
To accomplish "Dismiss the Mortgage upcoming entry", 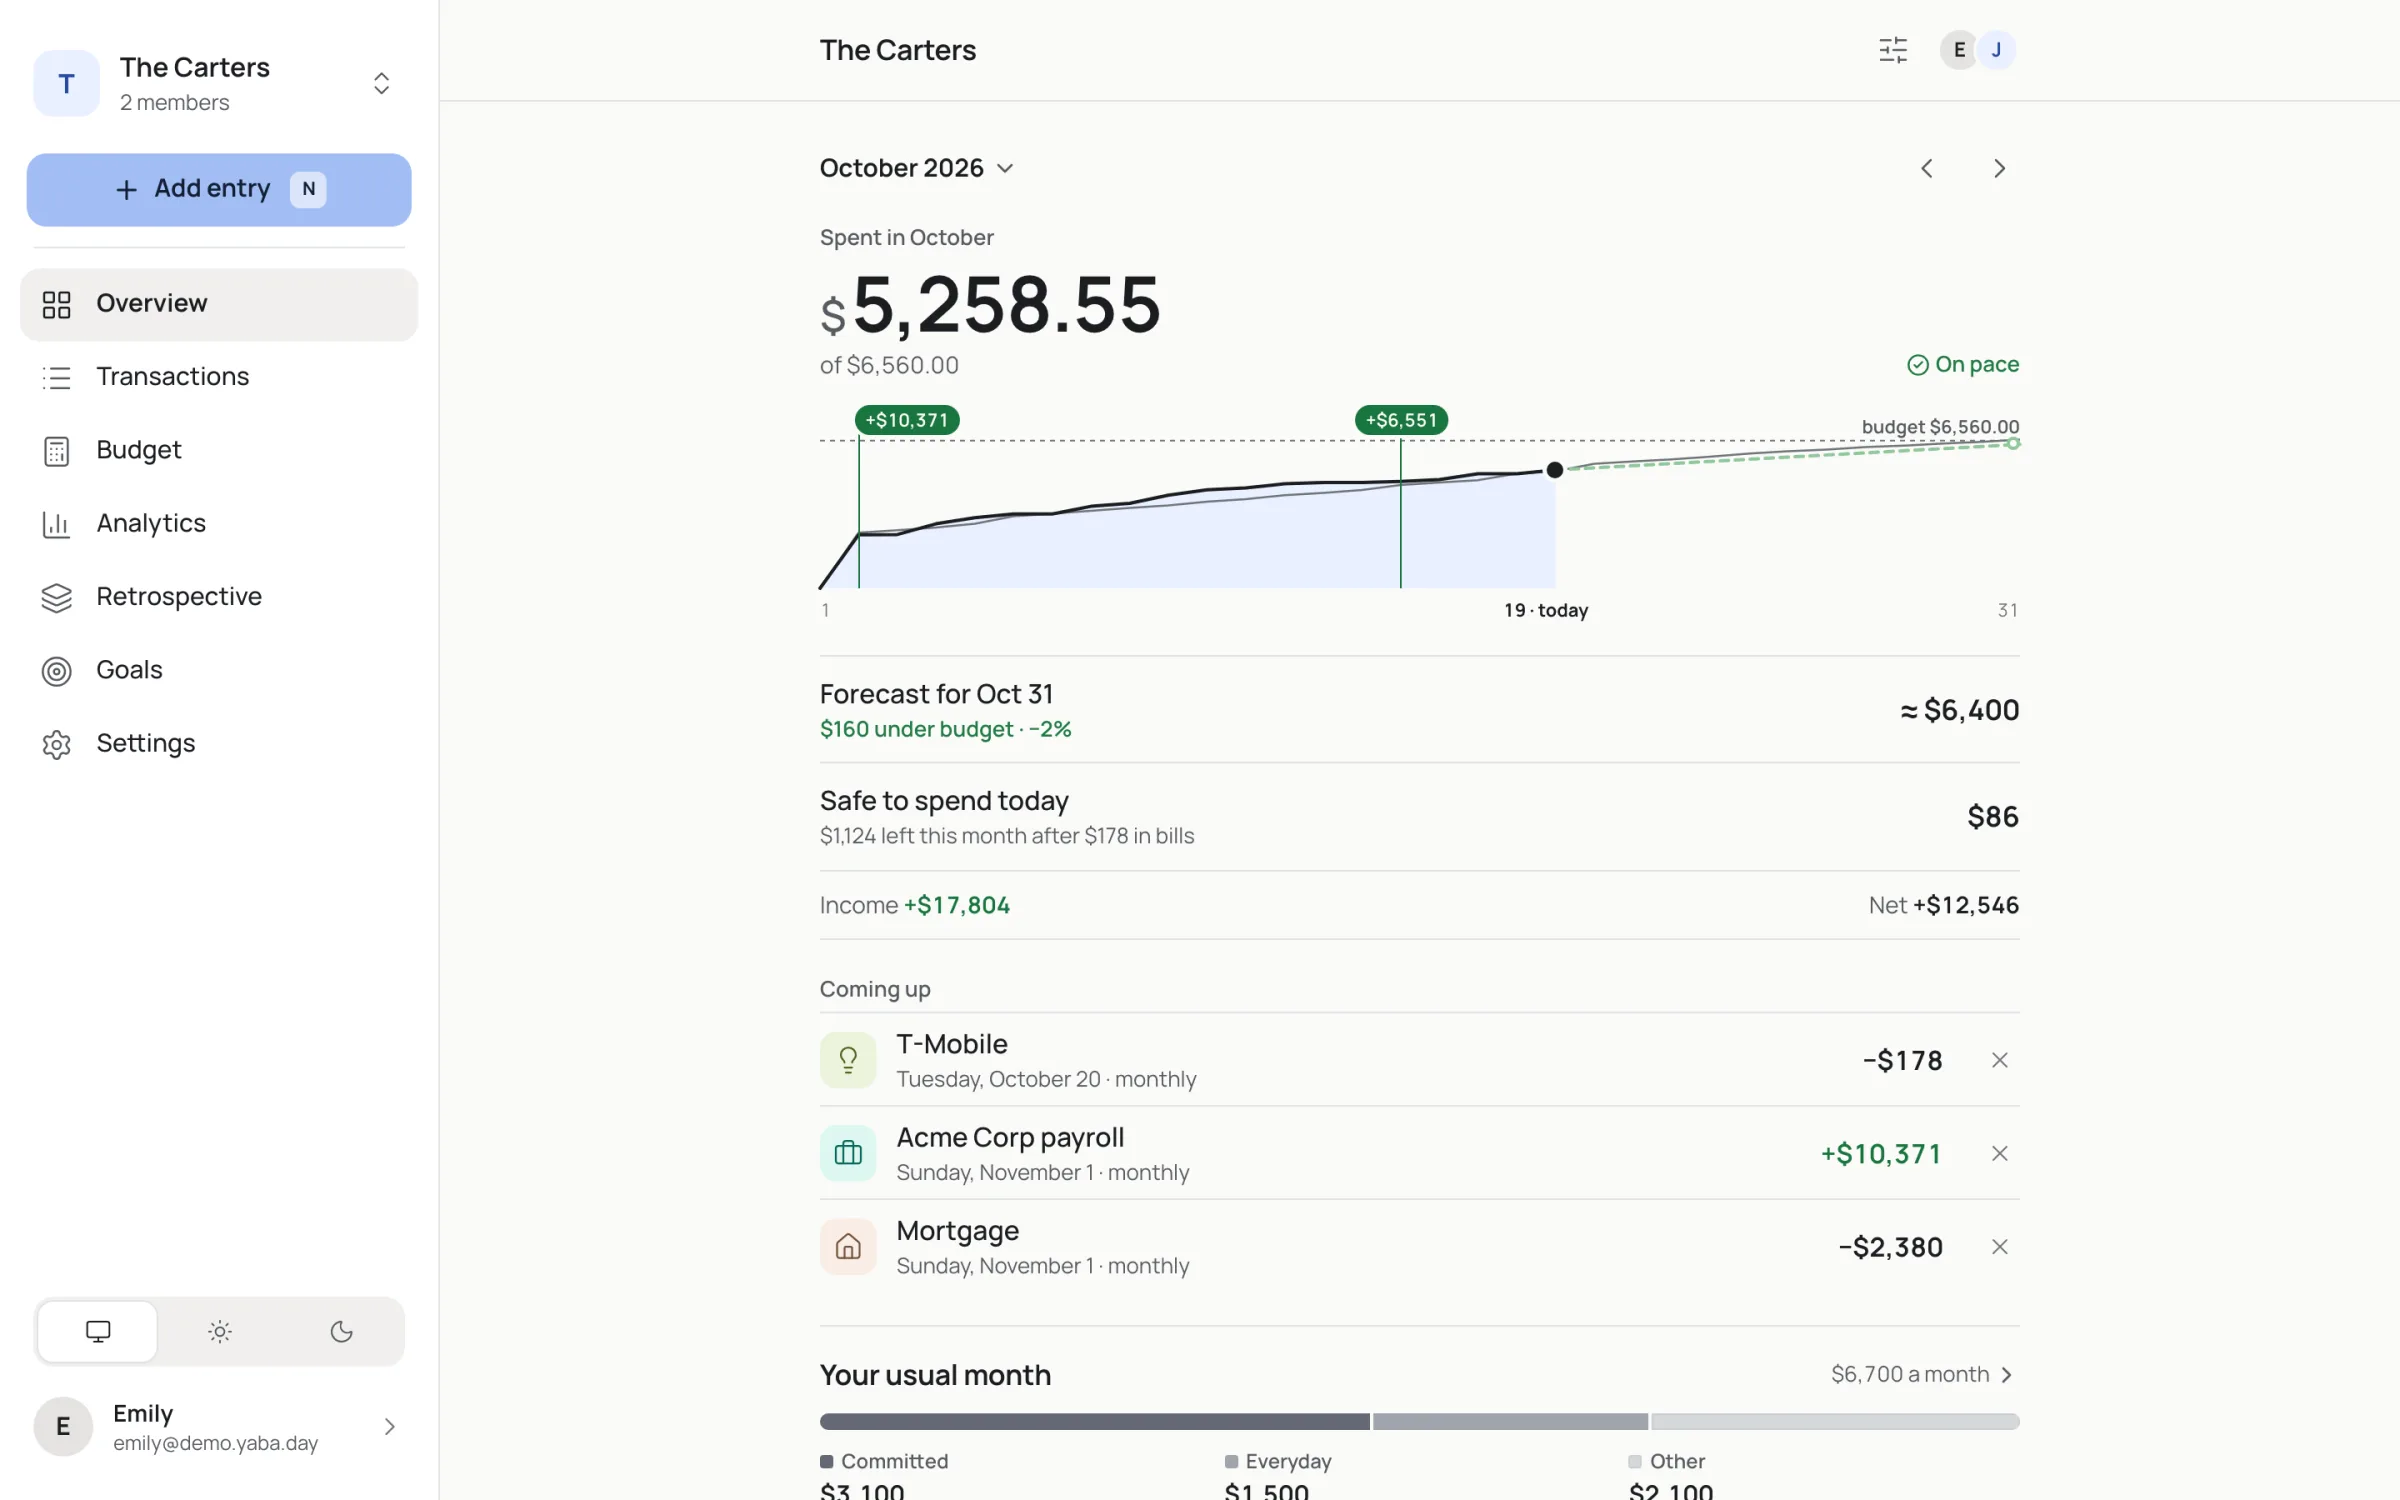I will 1999,1246.
